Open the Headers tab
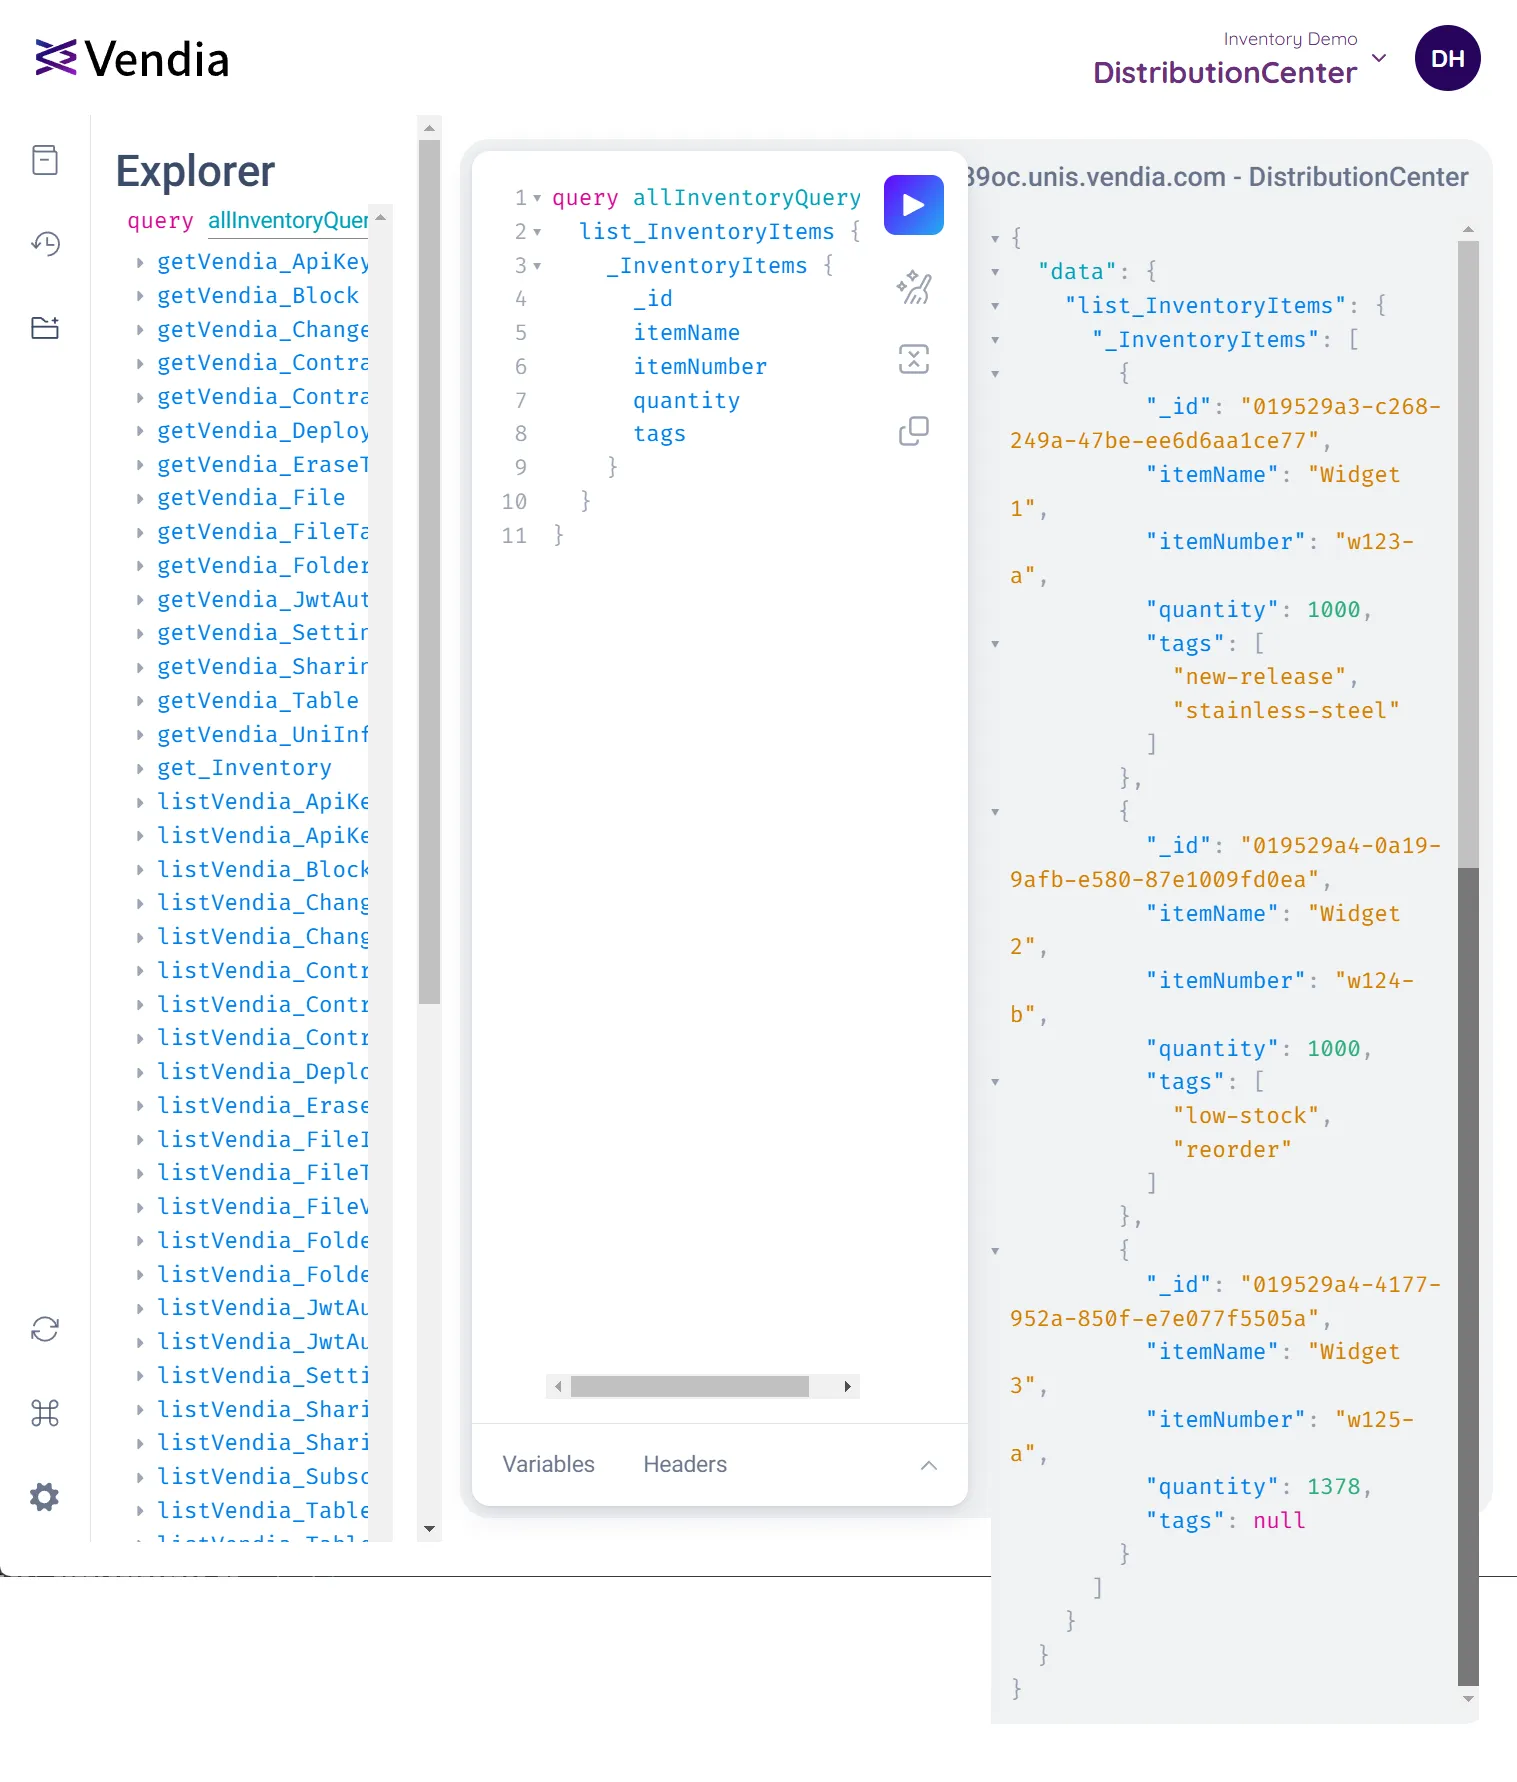Viewport: 1517px width, 1782px height. pos(685,1464)
